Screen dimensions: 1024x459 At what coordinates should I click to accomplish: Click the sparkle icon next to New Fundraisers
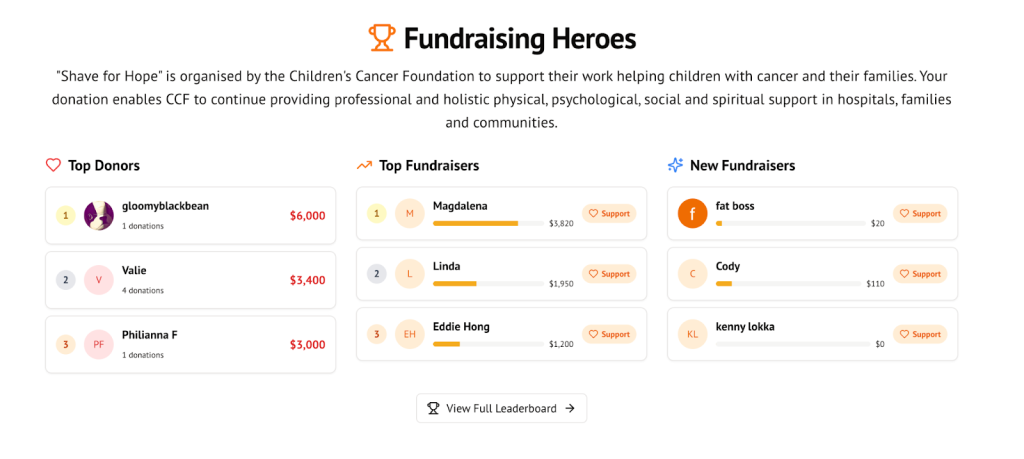[x=675, y=165]
